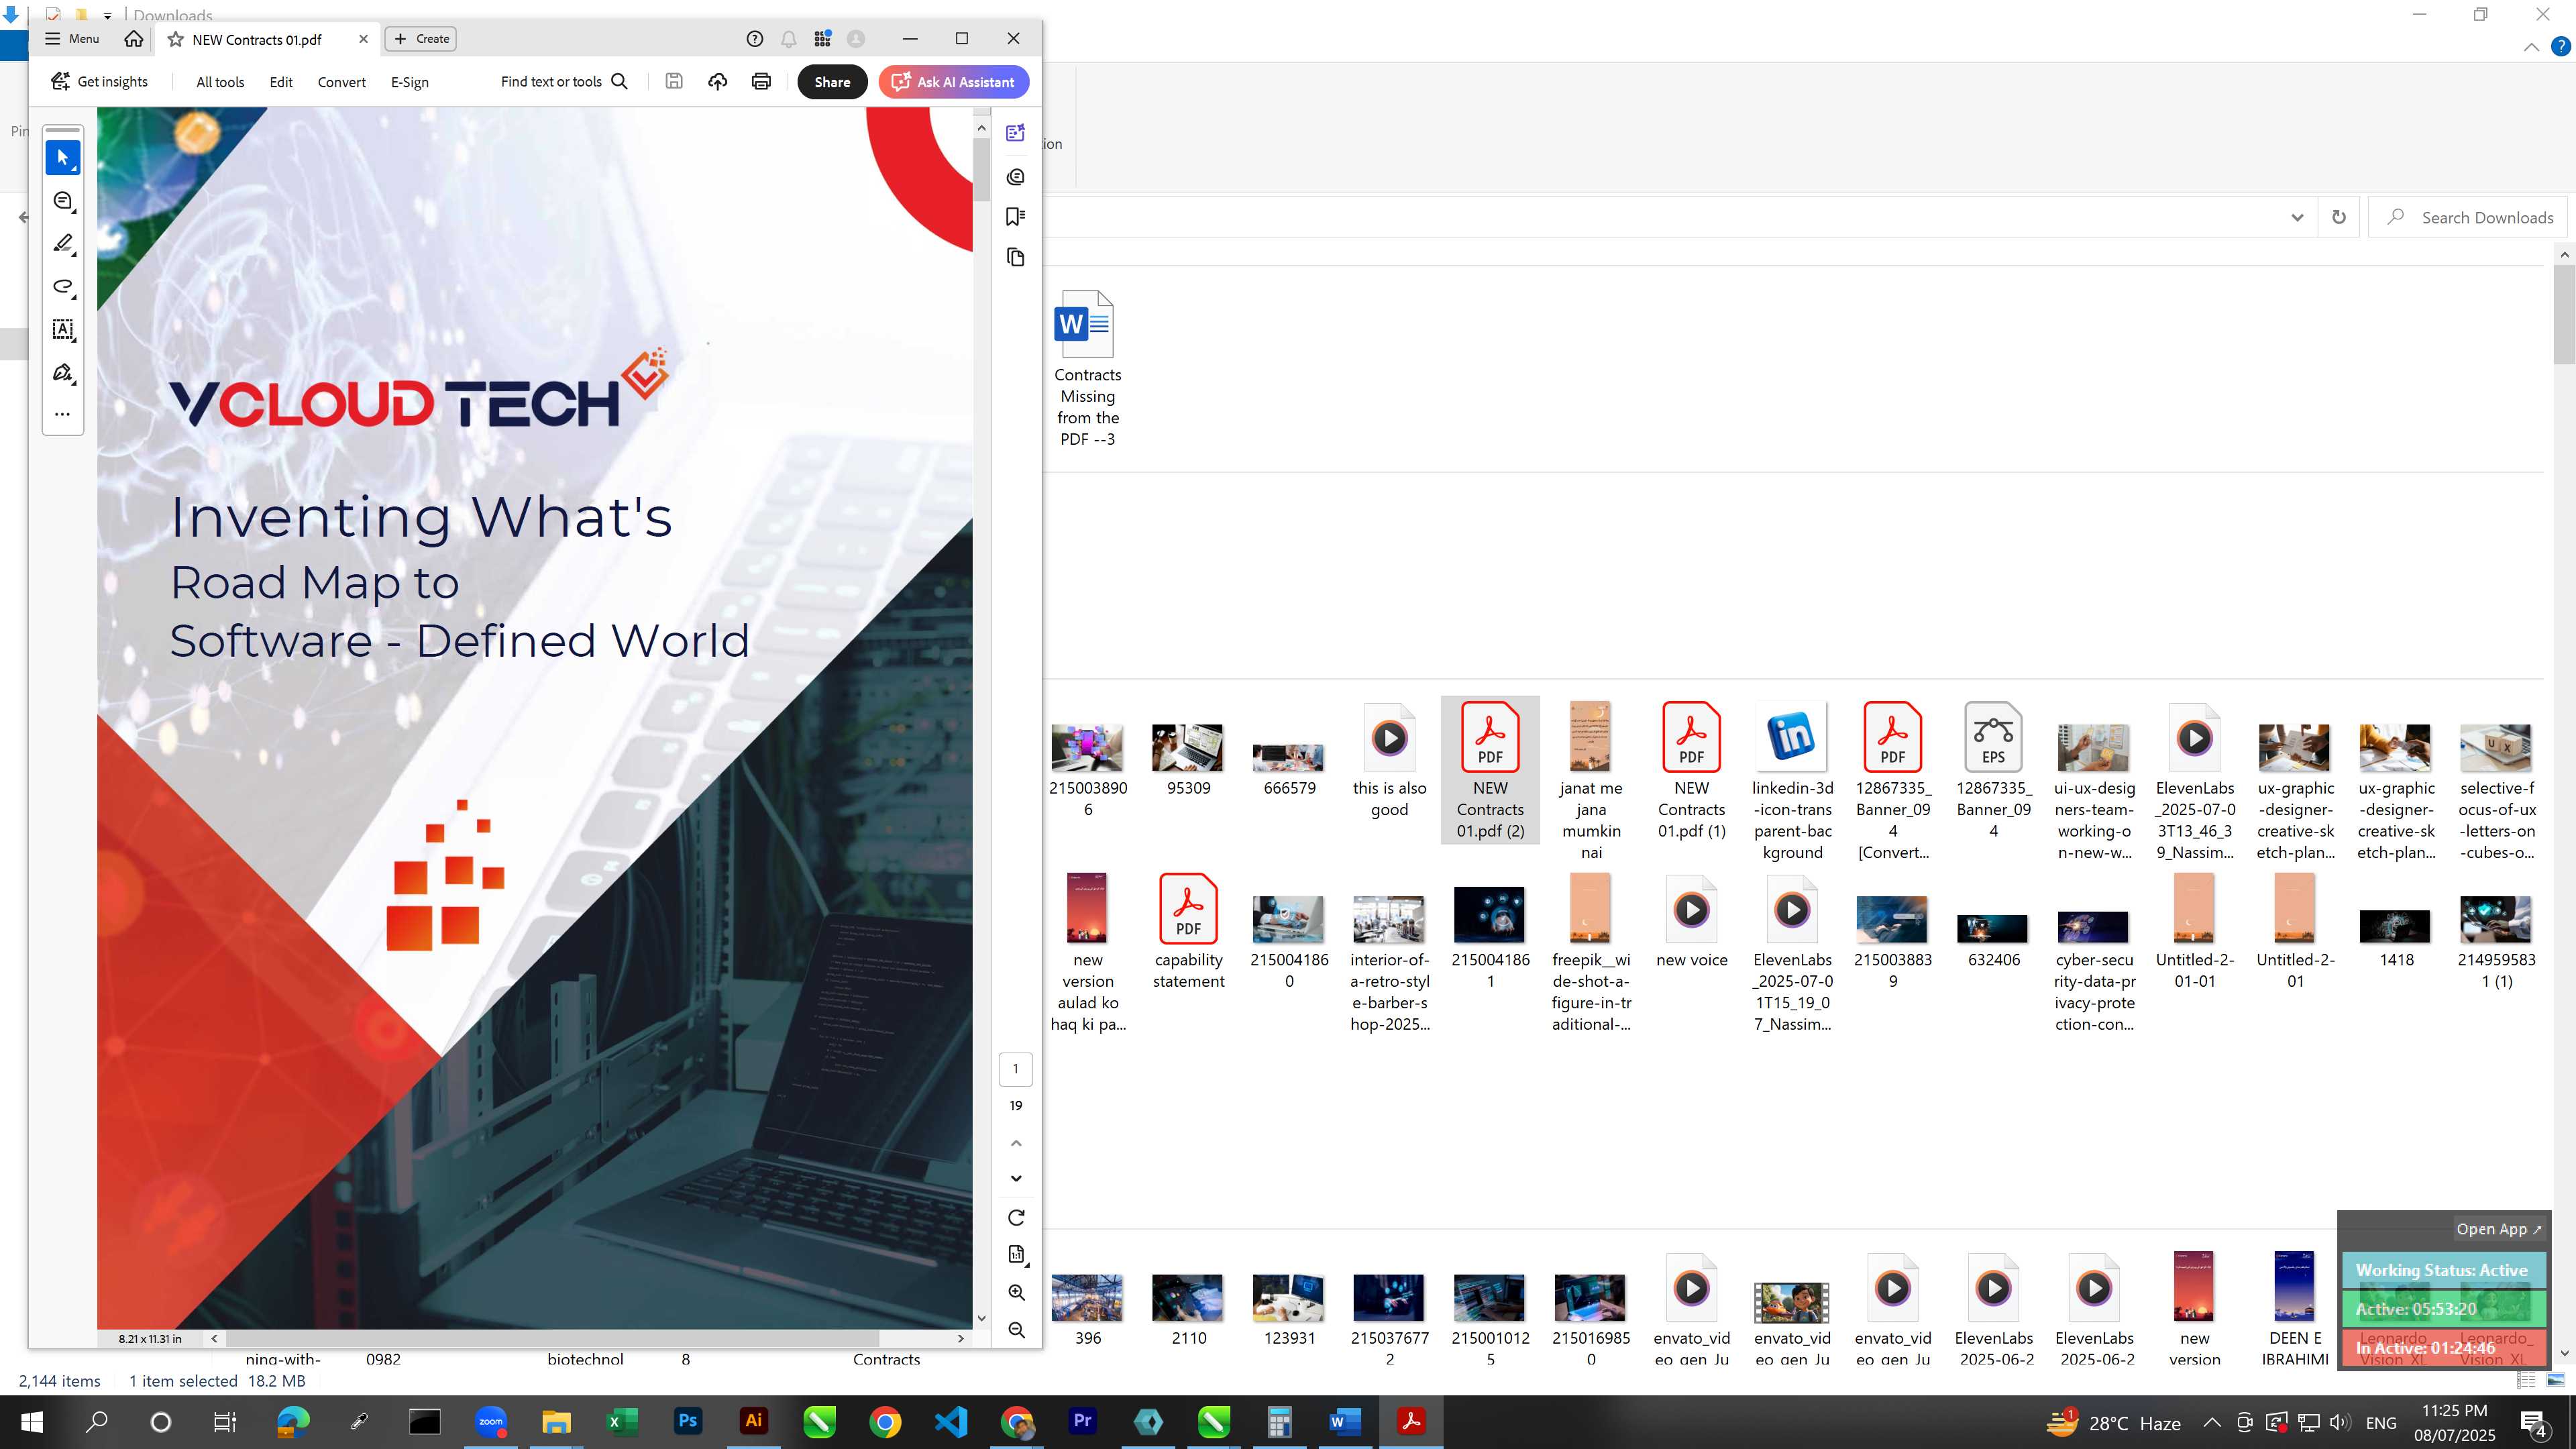
Task: Click the Share button
Action: 832,82
